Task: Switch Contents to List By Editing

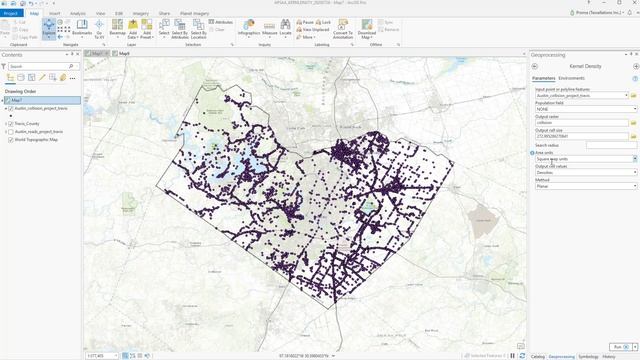Action: pyautogui.click(x=42, y=78)
